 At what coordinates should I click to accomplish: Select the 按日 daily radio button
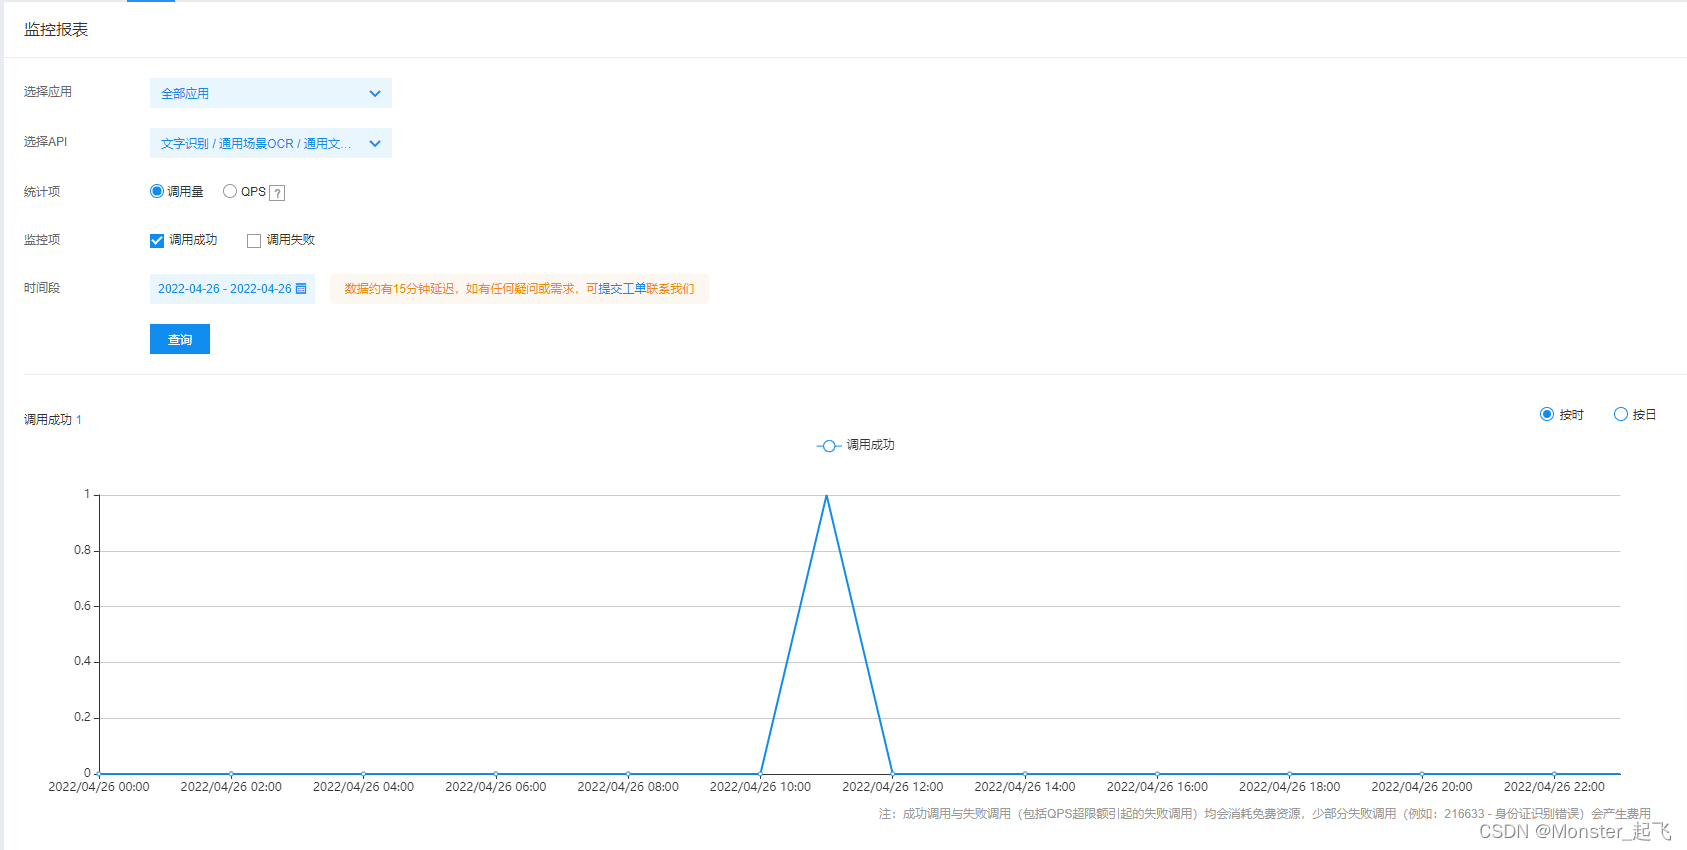[1621, 414]
